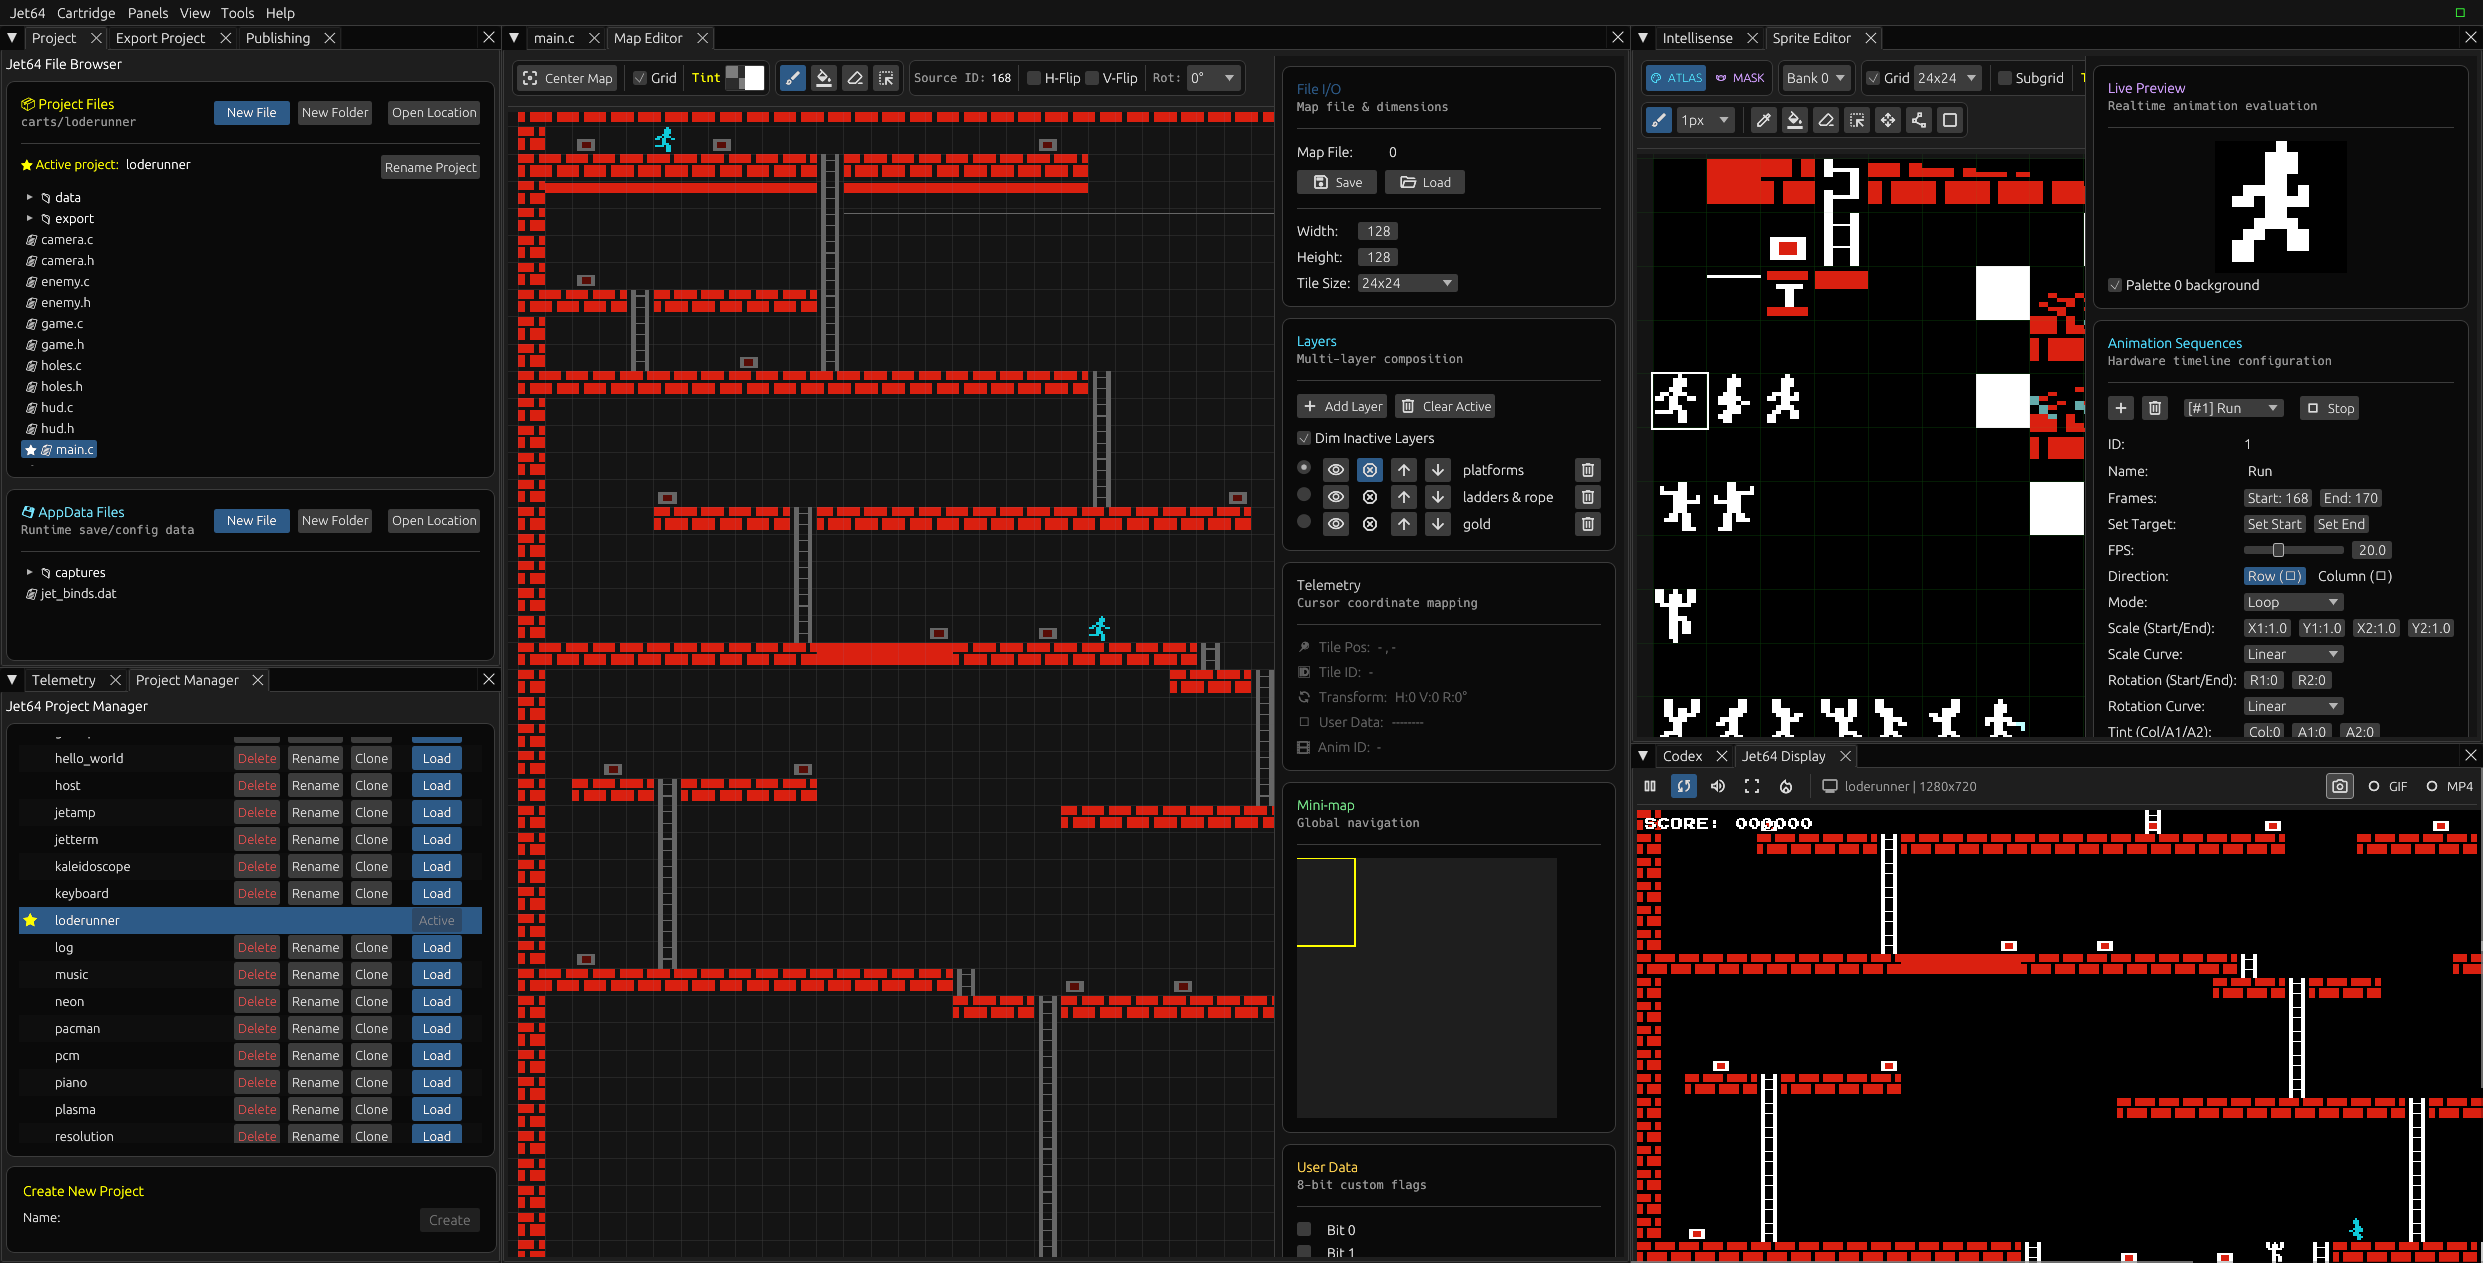Enter fullscreen in Jet64 Display
The height and width of the screenshot is (1263, 2483).
pyautogui.click(x=1752, y=786)
